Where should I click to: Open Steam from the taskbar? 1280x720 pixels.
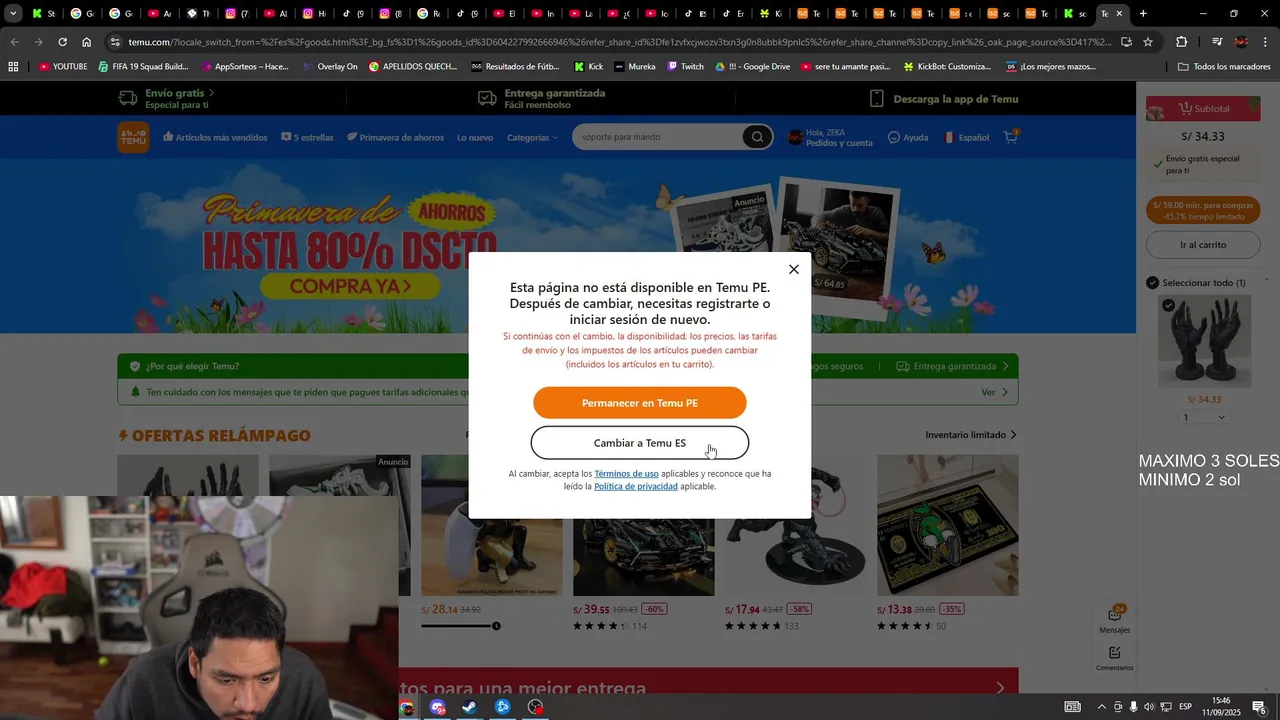[x=469, y=707]
